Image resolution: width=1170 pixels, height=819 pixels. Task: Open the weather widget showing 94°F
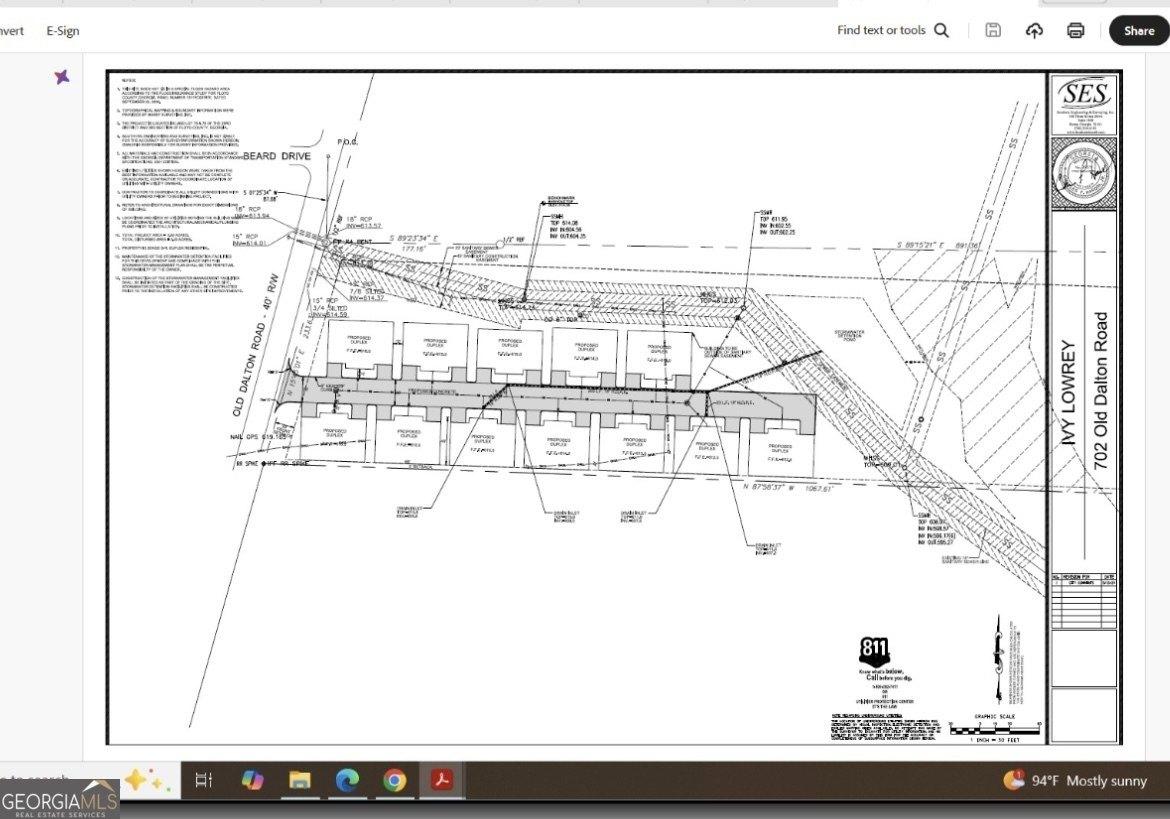tap(1075, 780)
